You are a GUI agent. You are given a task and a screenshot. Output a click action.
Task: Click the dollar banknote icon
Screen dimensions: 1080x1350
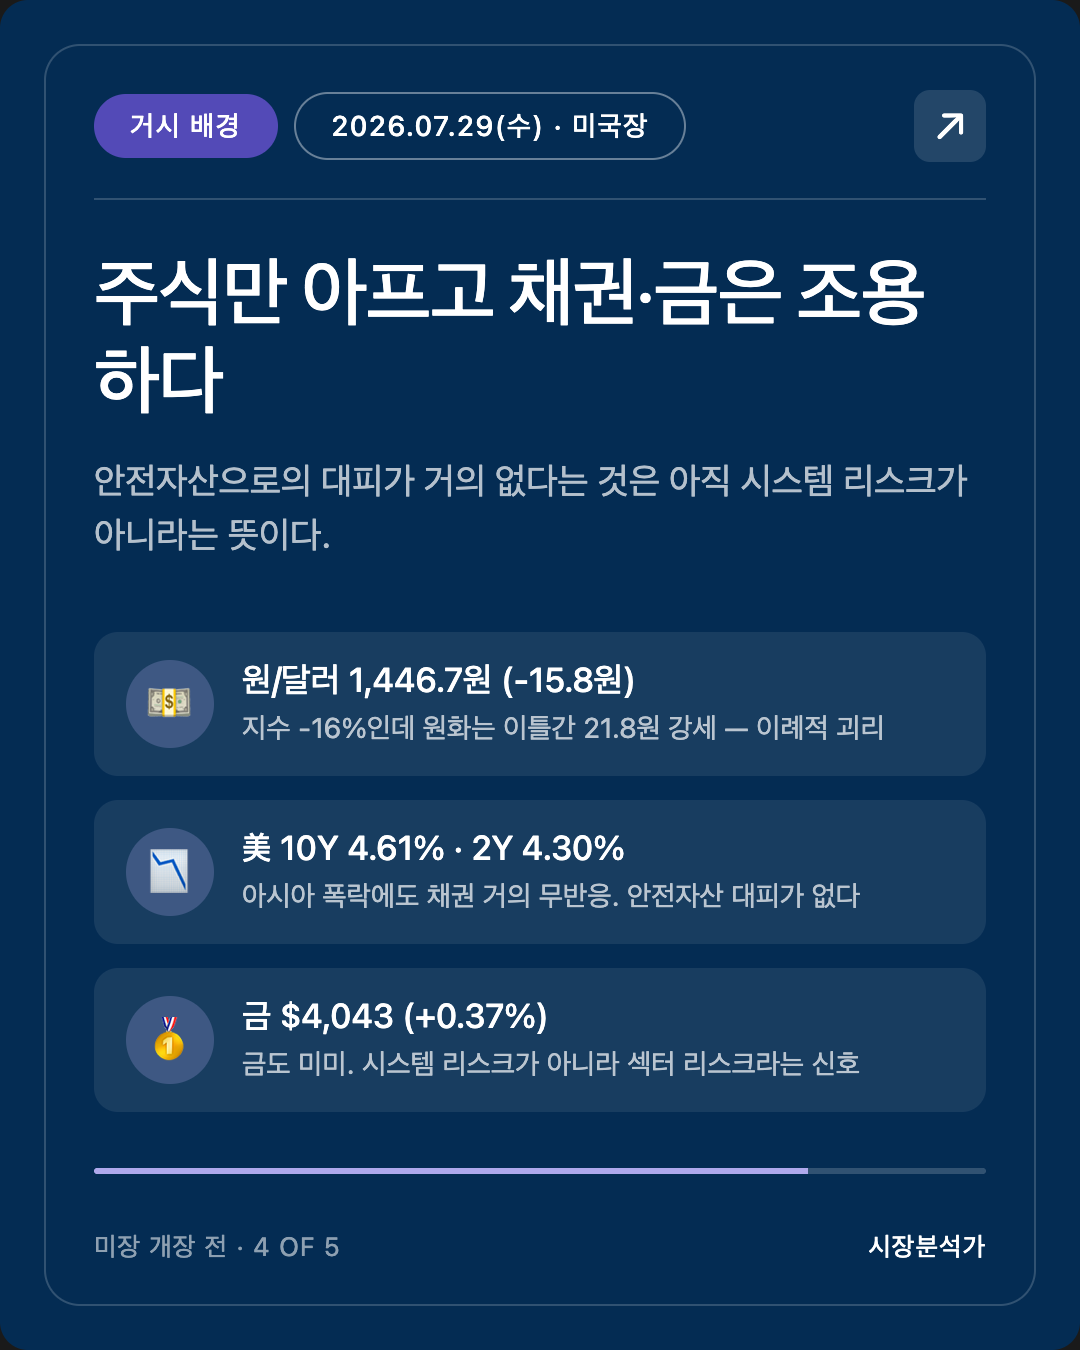point(169,703)
